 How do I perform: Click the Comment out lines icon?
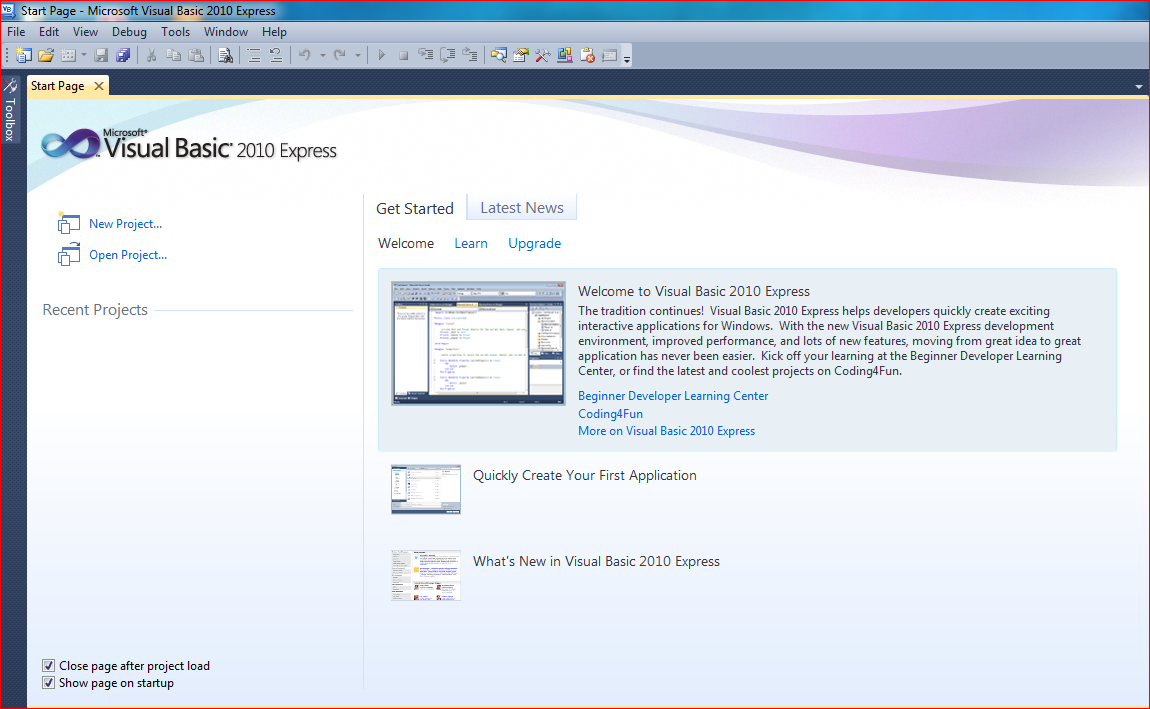[254, 55]
